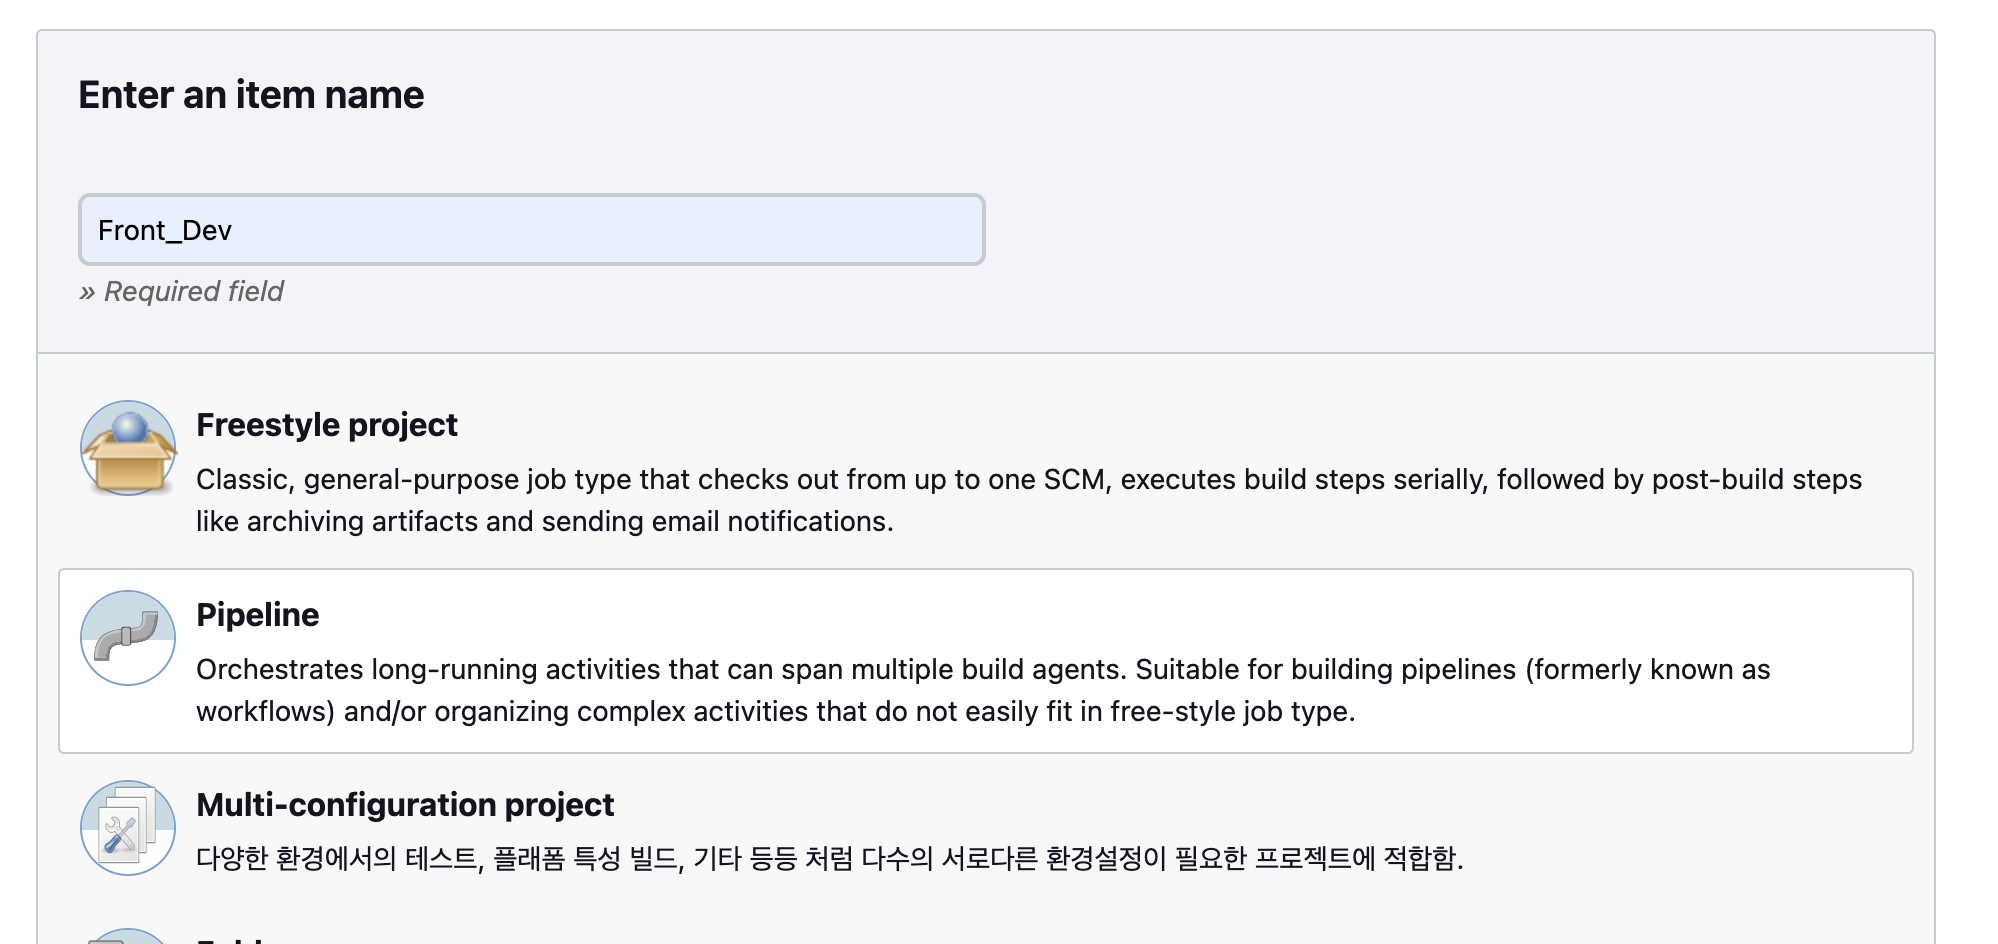This screenshot has height=944, width=1998.
Task: Click the 'Required field' hint text
Action: pos(194,291)
